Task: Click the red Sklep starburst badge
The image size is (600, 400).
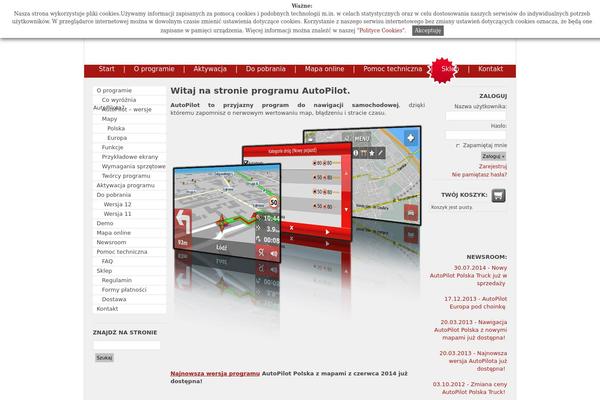Action: (x=442, y=70)
